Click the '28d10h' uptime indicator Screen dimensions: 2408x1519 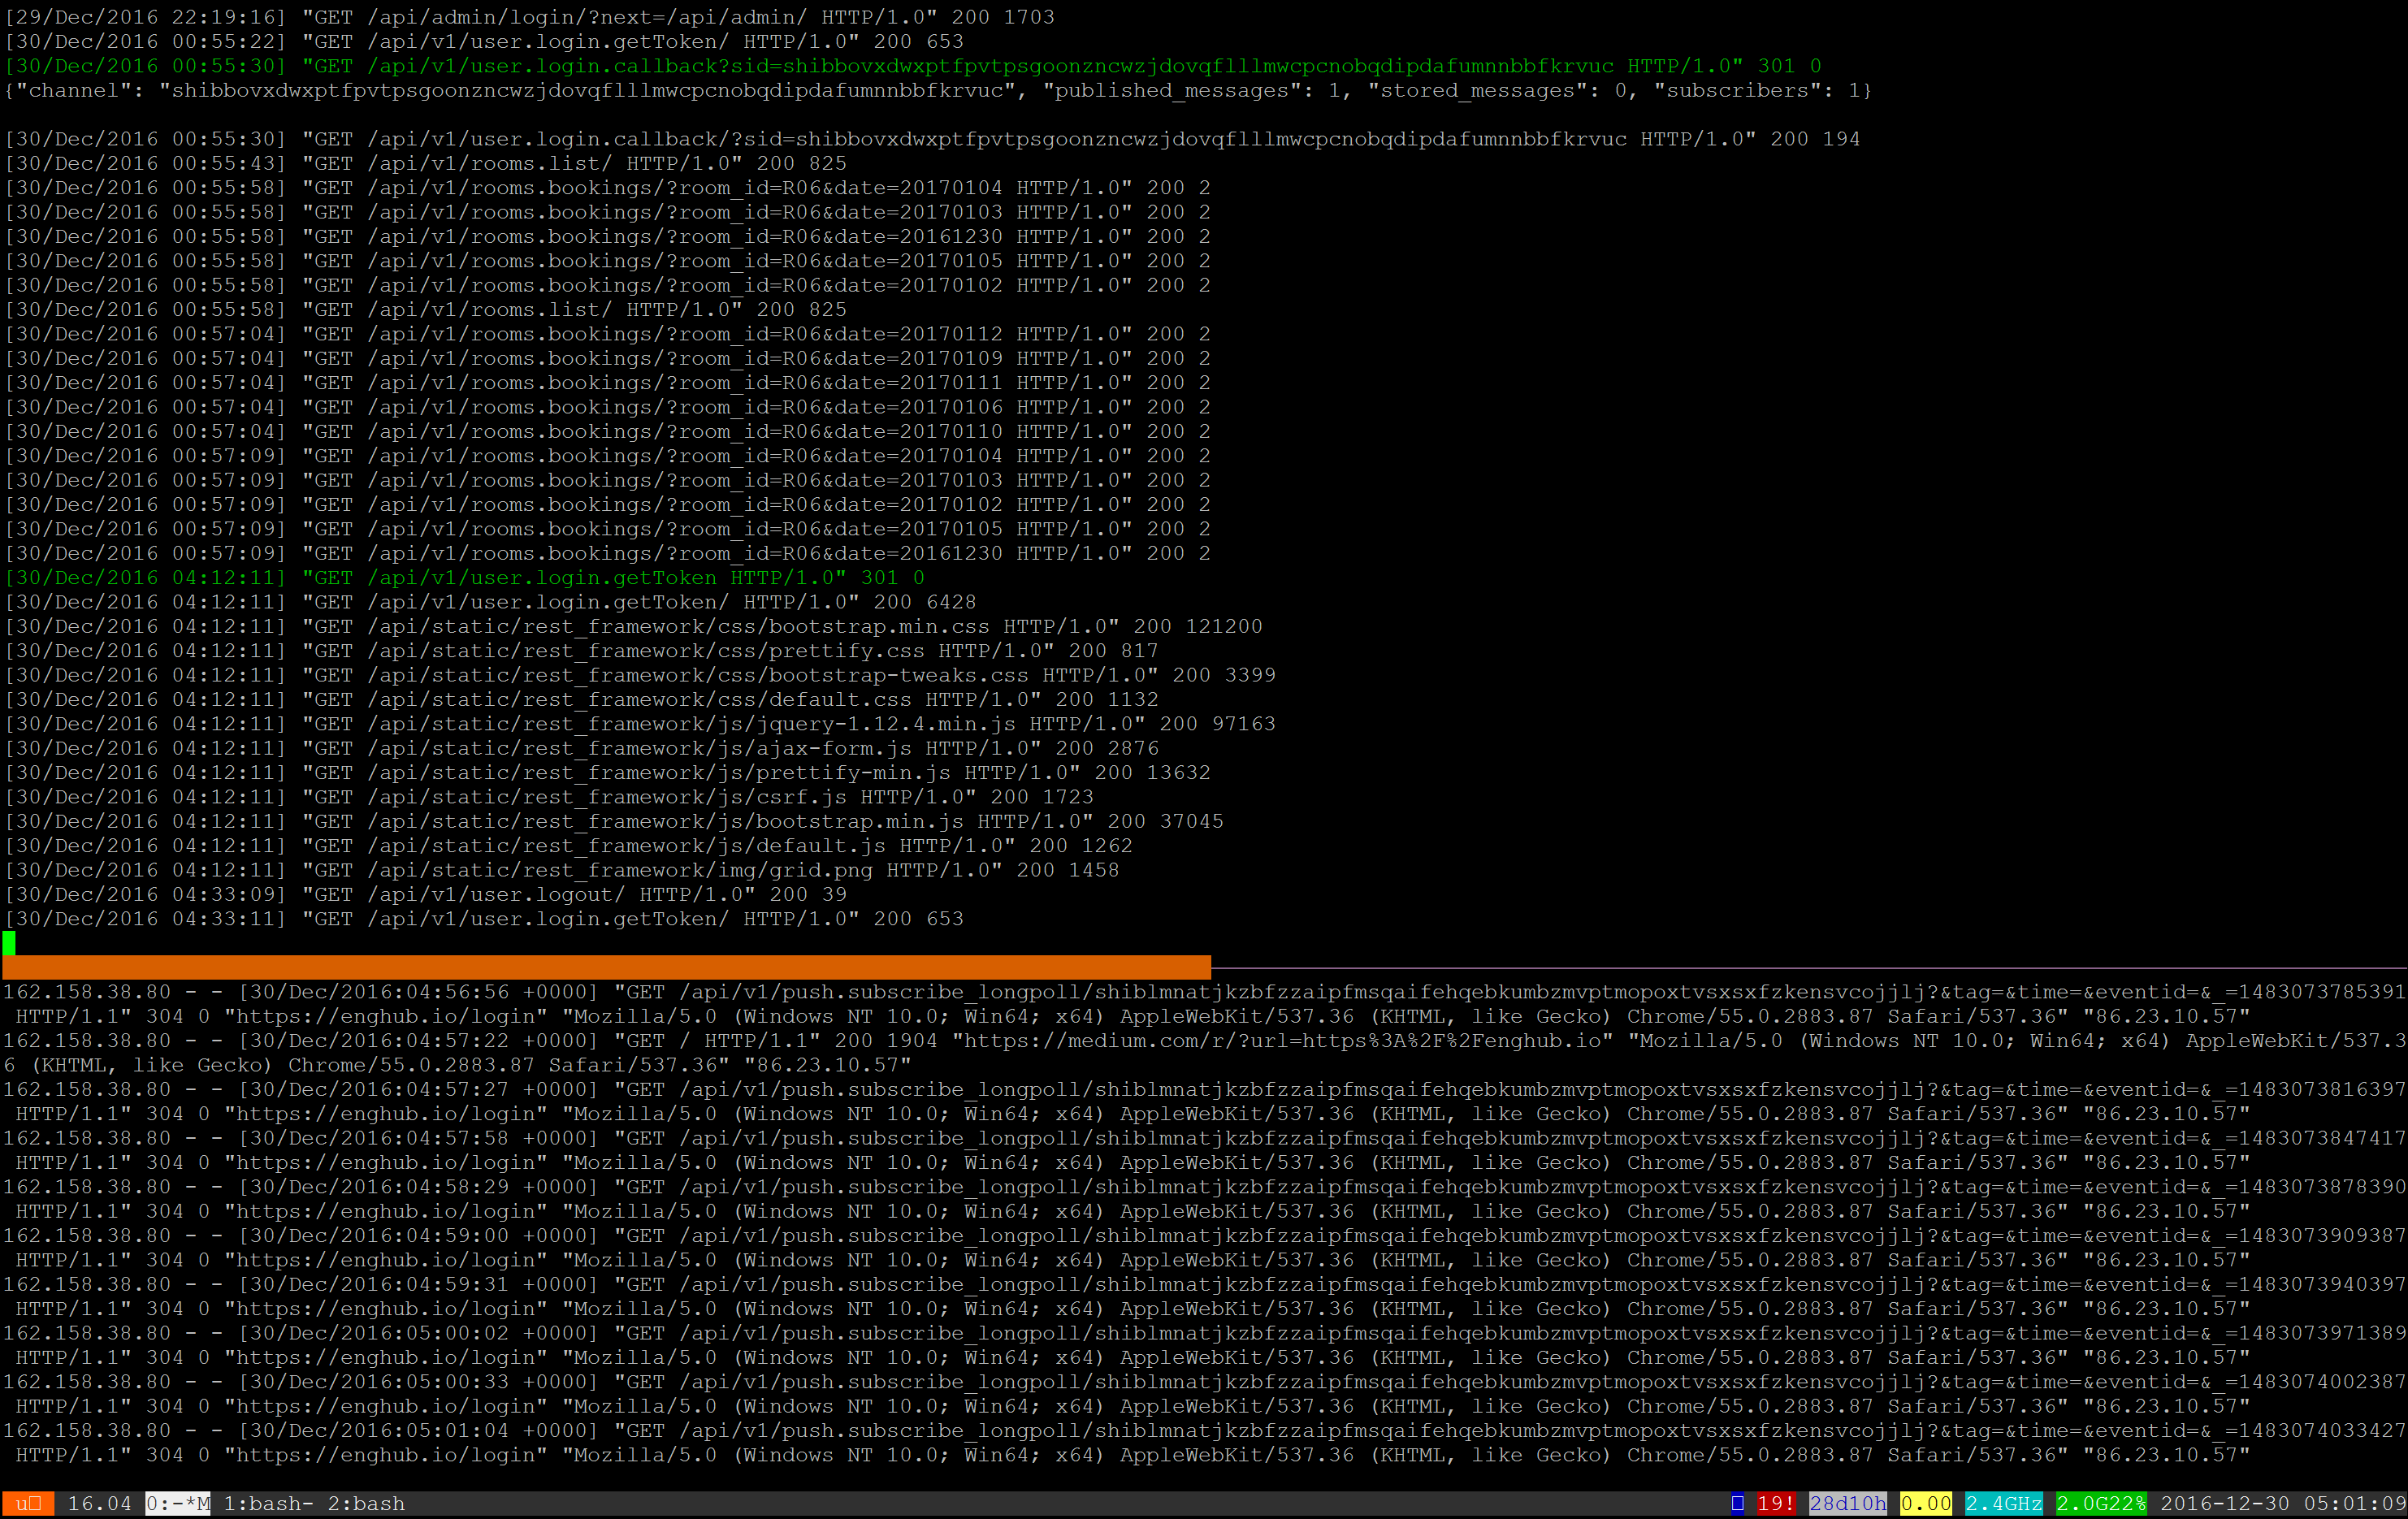[x=1847, y=1503]
